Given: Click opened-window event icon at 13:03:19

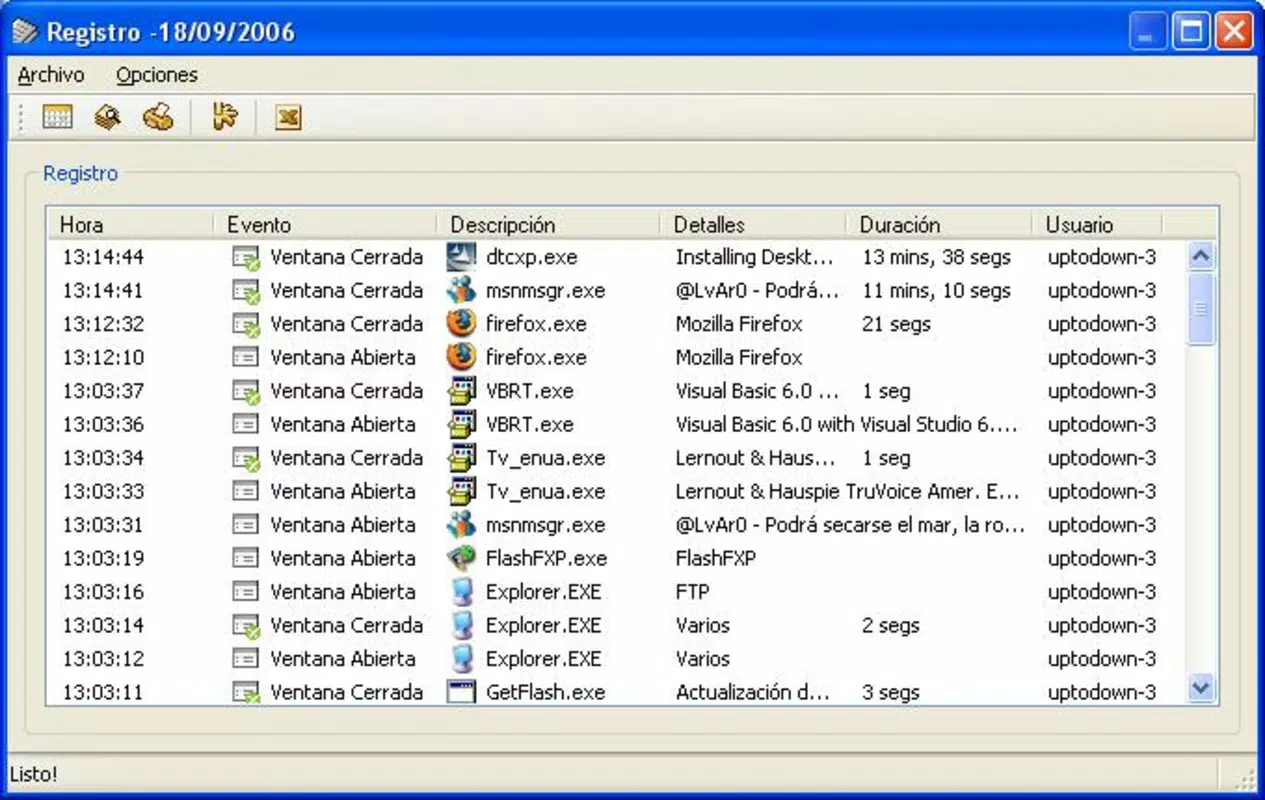Looking at the screenshot, I should pyautogui.click(x=245, y=558).
